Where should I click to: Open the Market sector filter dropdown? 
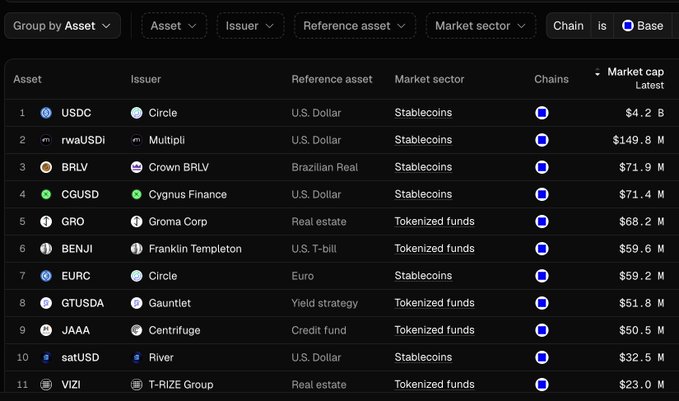pyautogui.click(x=481, y=26)
